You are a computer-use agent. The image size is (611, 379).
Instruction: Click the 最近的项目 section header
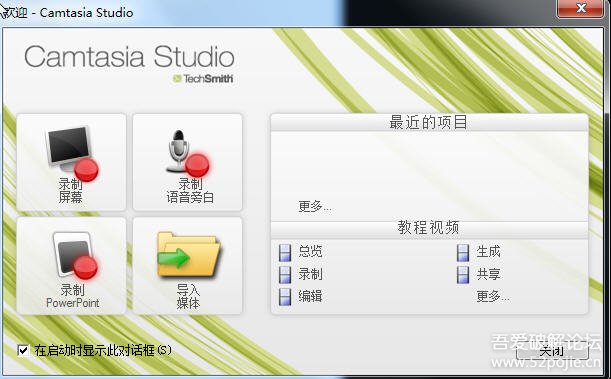coord(429,122)
